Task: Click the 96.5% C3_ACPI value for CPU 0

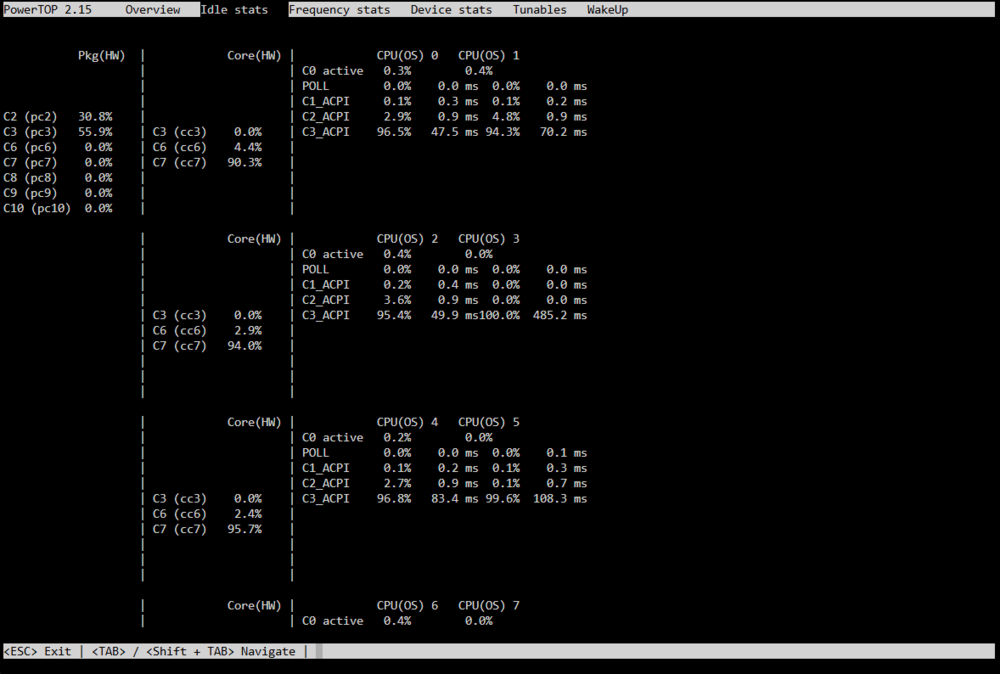Action: [x=393, y=132]
